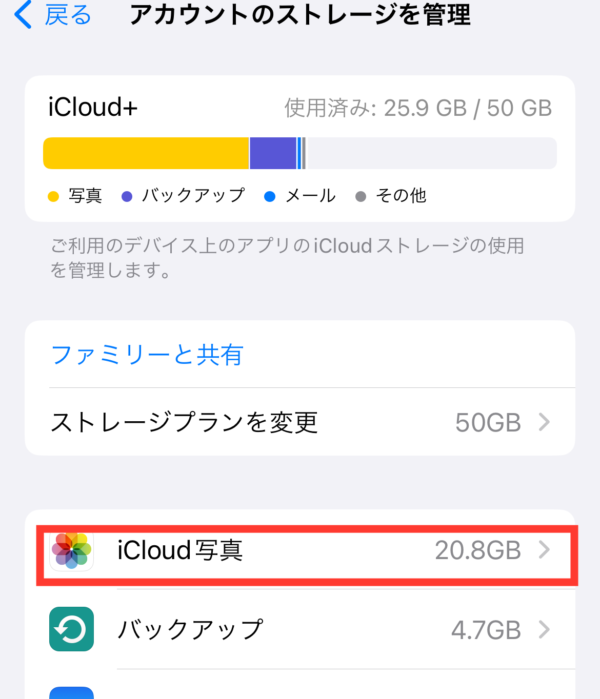
Task: Tap the gray その他 legend dot
Action: pos(361,197)
